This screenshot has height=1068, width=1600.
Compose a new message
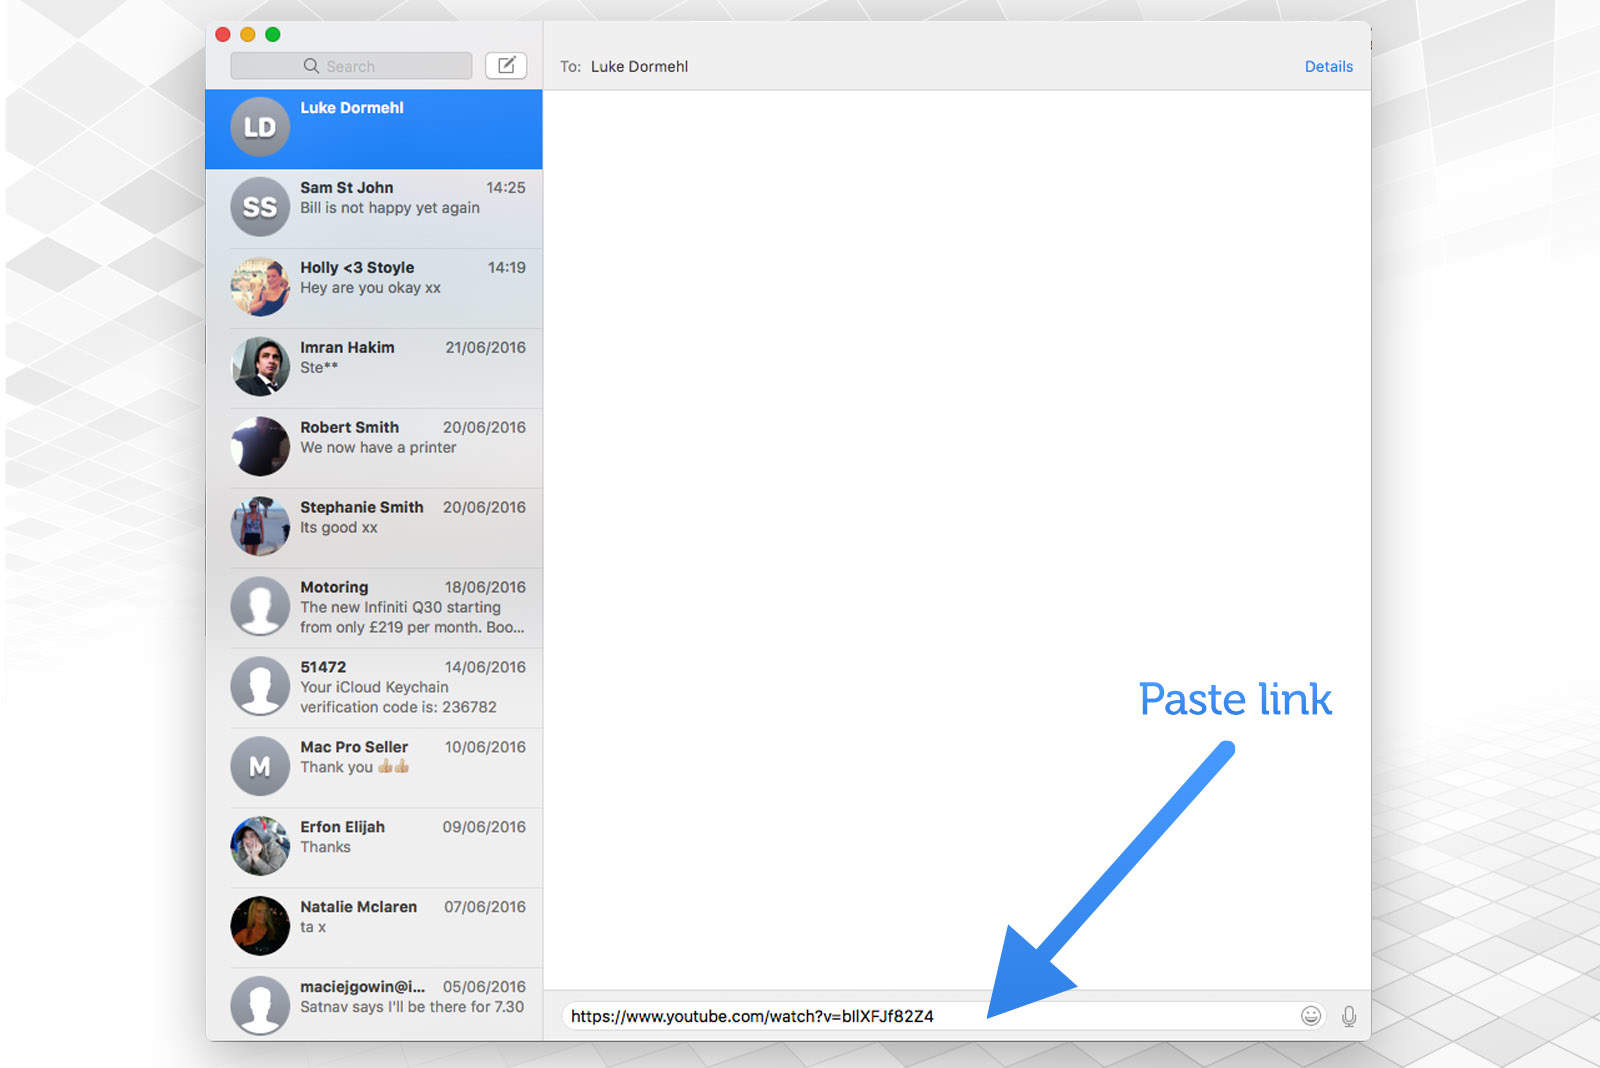click(506, 64)
